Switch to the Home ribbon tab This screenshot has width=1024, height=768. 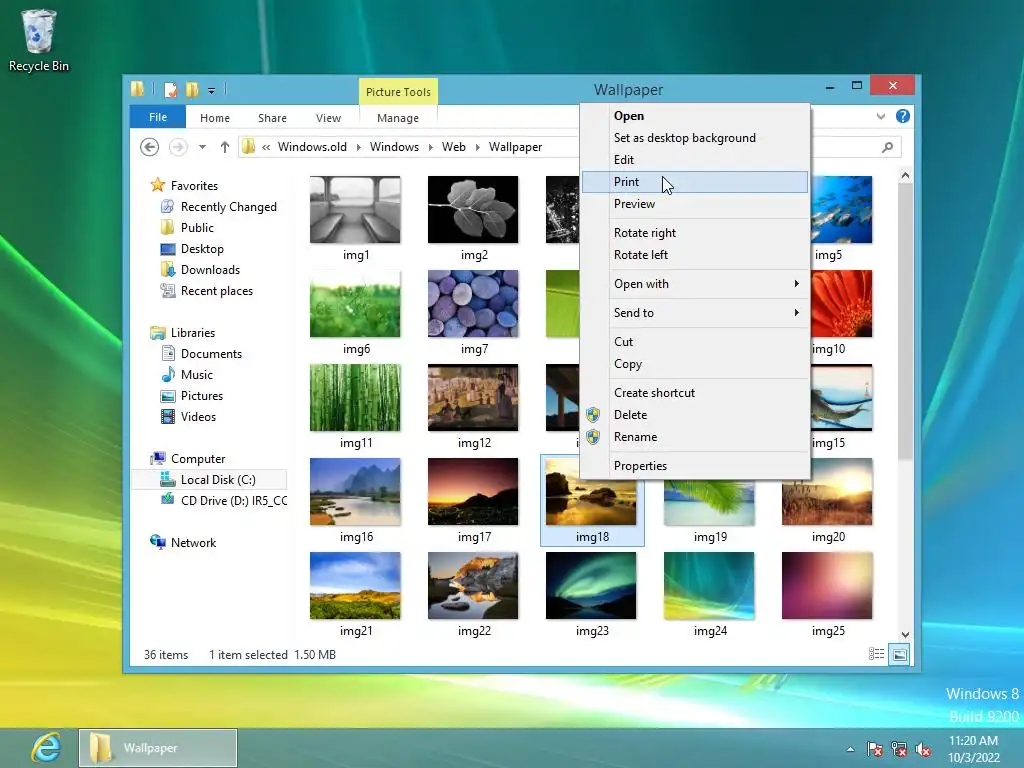point(215,118)
